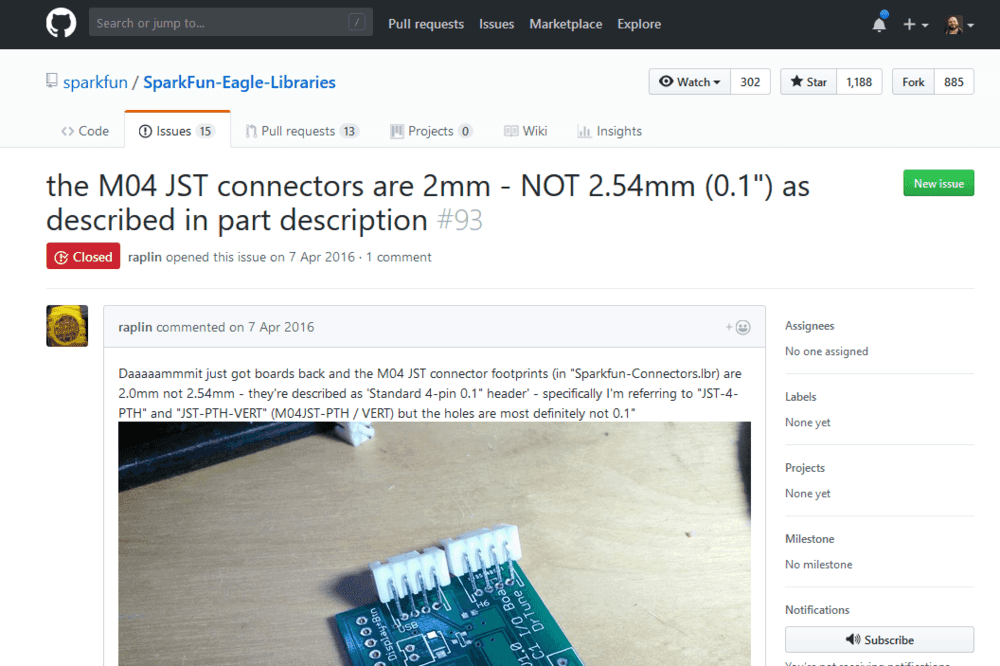Screen dimensions: 1000x666
Task: Focus the Search or jump to field
Action: click(x=231, y=23)
